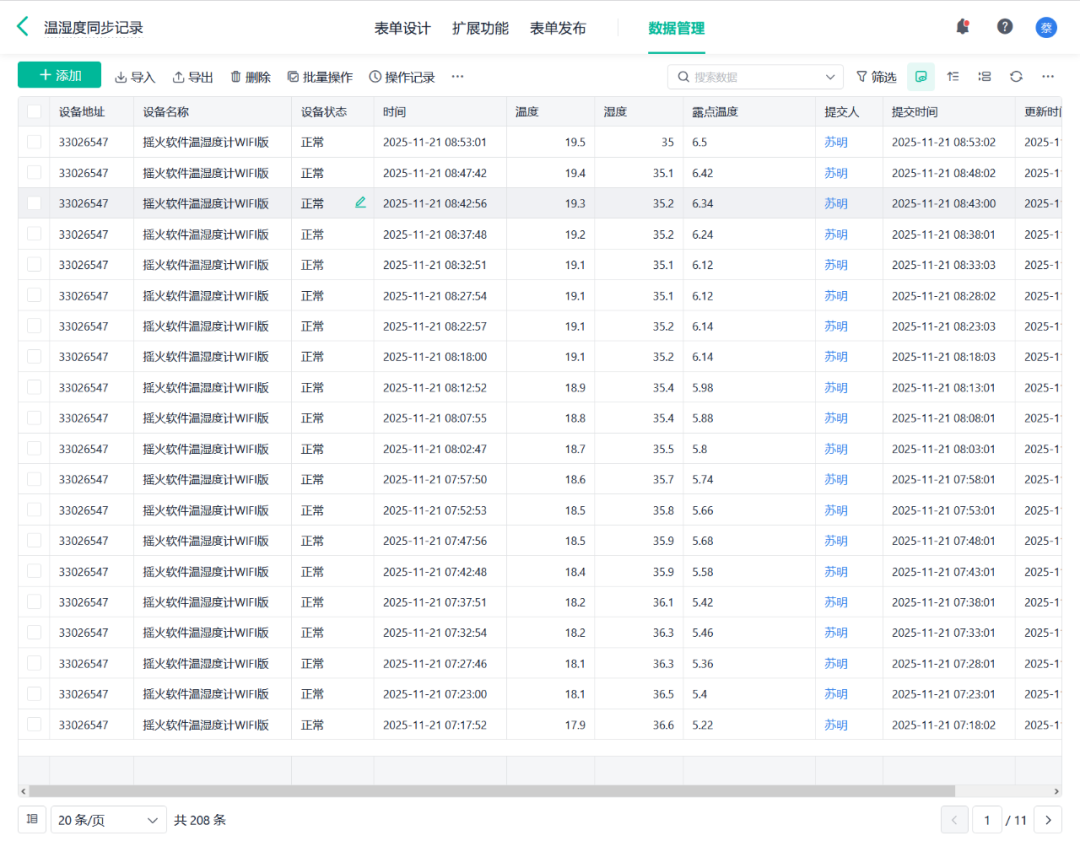
Task: Click the search data input field
Action: [754, 77]
